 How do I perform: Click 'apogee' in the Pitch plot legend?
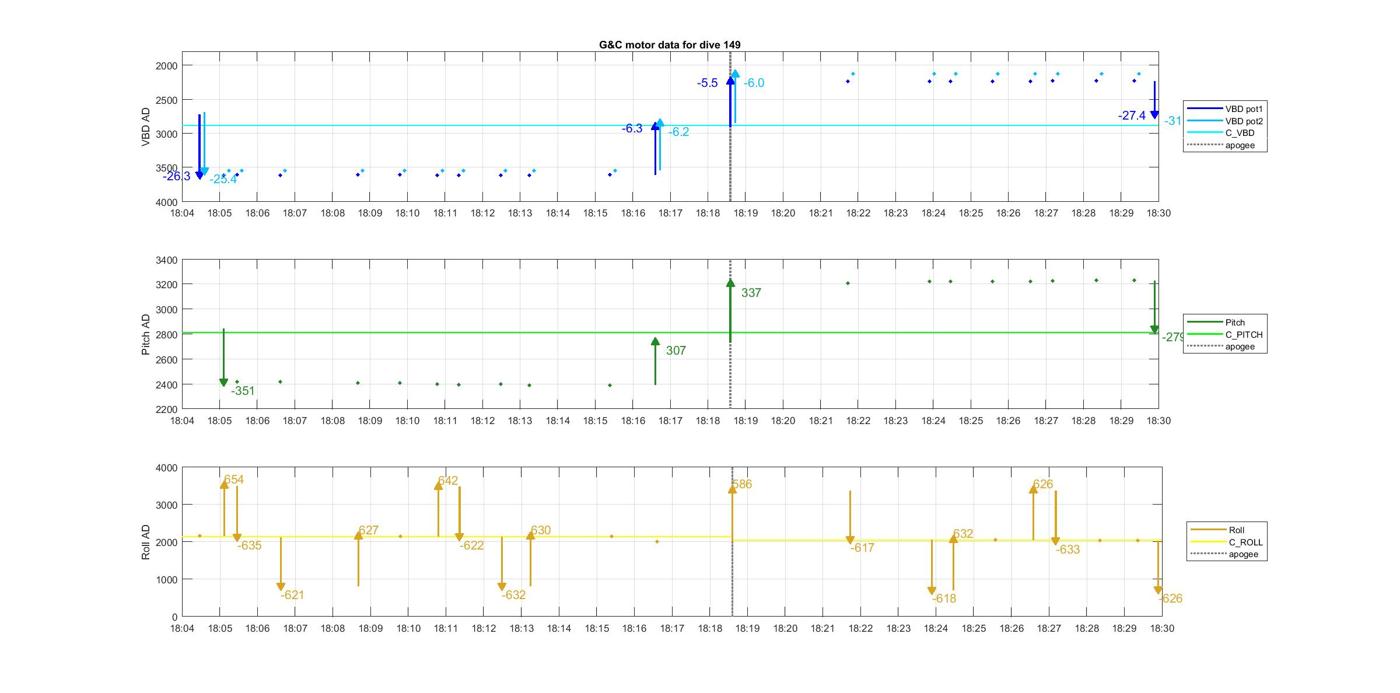(1240, 347)
